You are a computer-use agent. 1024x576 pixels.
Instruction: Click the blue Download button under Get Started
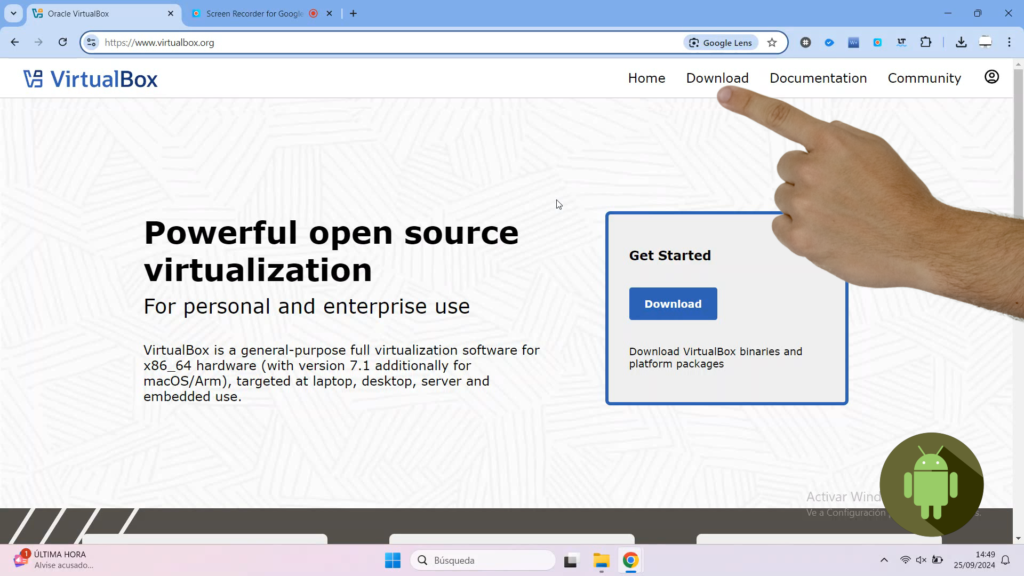click(672, 304)
